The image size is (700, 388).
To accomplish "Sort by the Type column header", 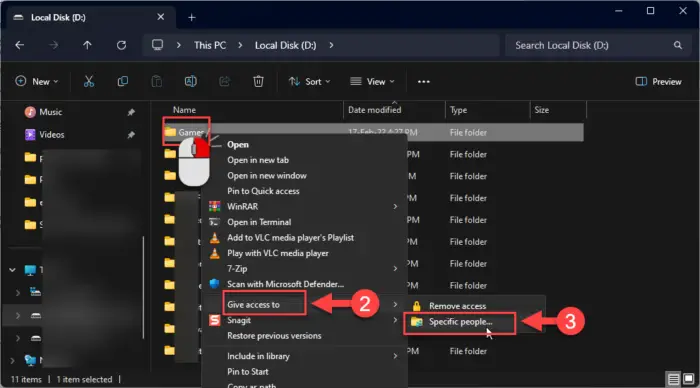I will tap(458, 110).
